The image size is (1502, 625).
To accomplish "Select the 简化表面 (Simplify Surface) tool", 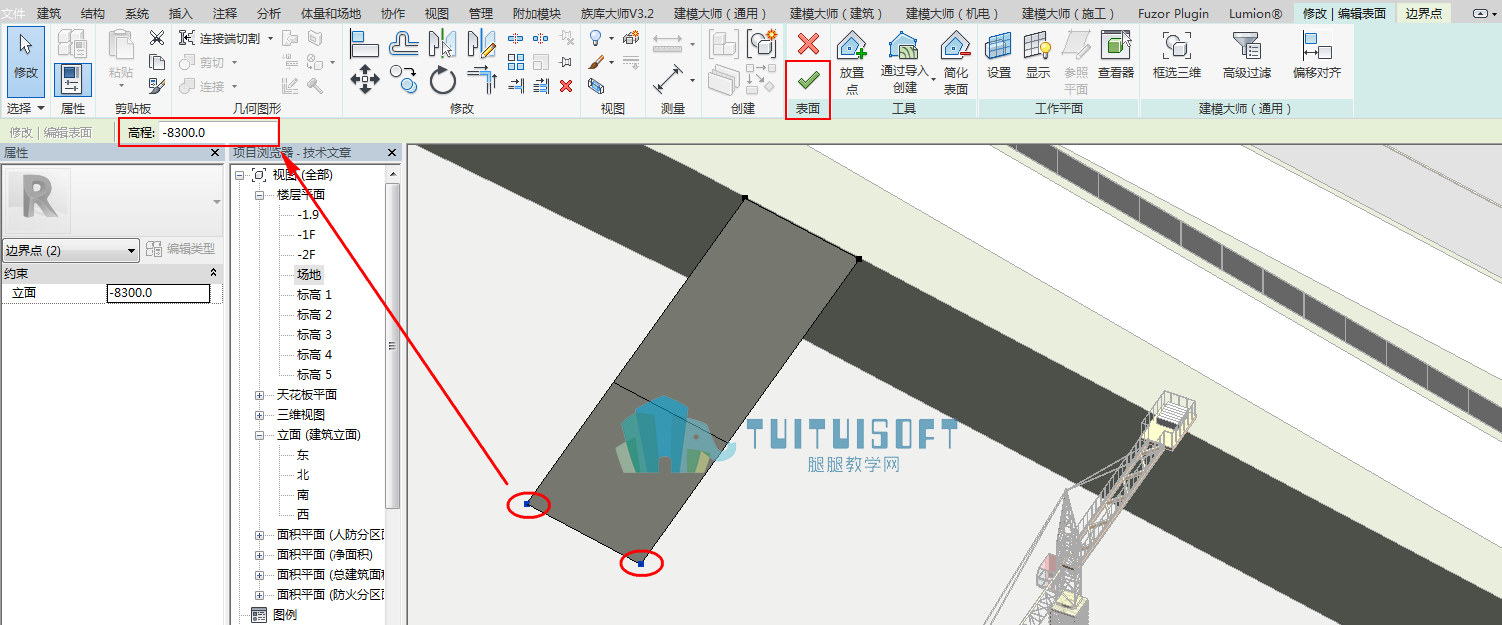I will coord(956,62).
